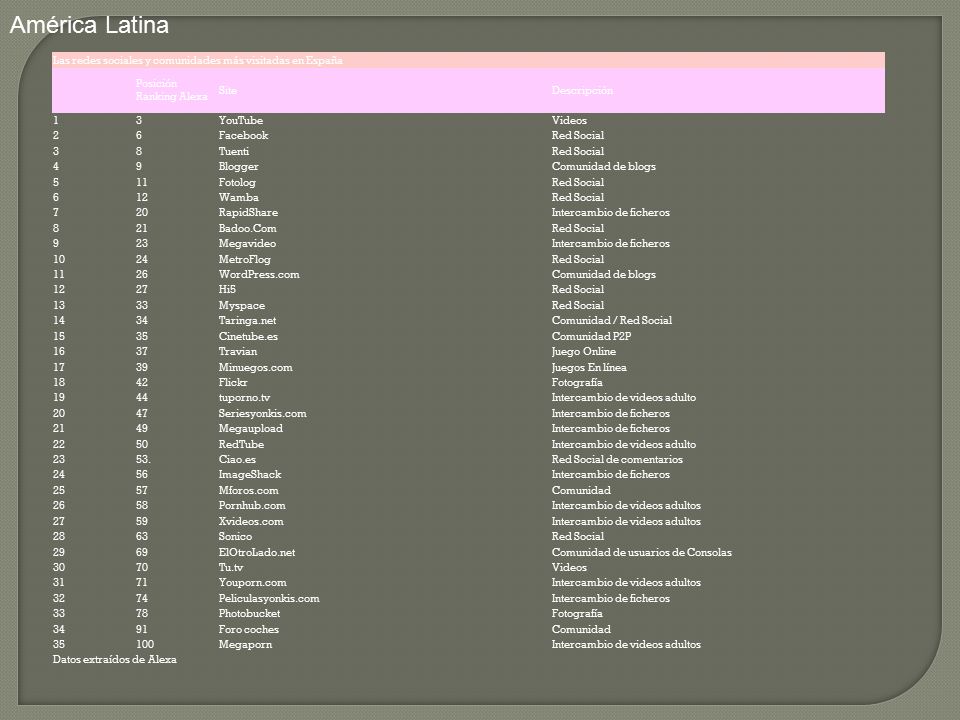
Task: Click 'Red Social' description in Facebook row
Action: [577, 135]
